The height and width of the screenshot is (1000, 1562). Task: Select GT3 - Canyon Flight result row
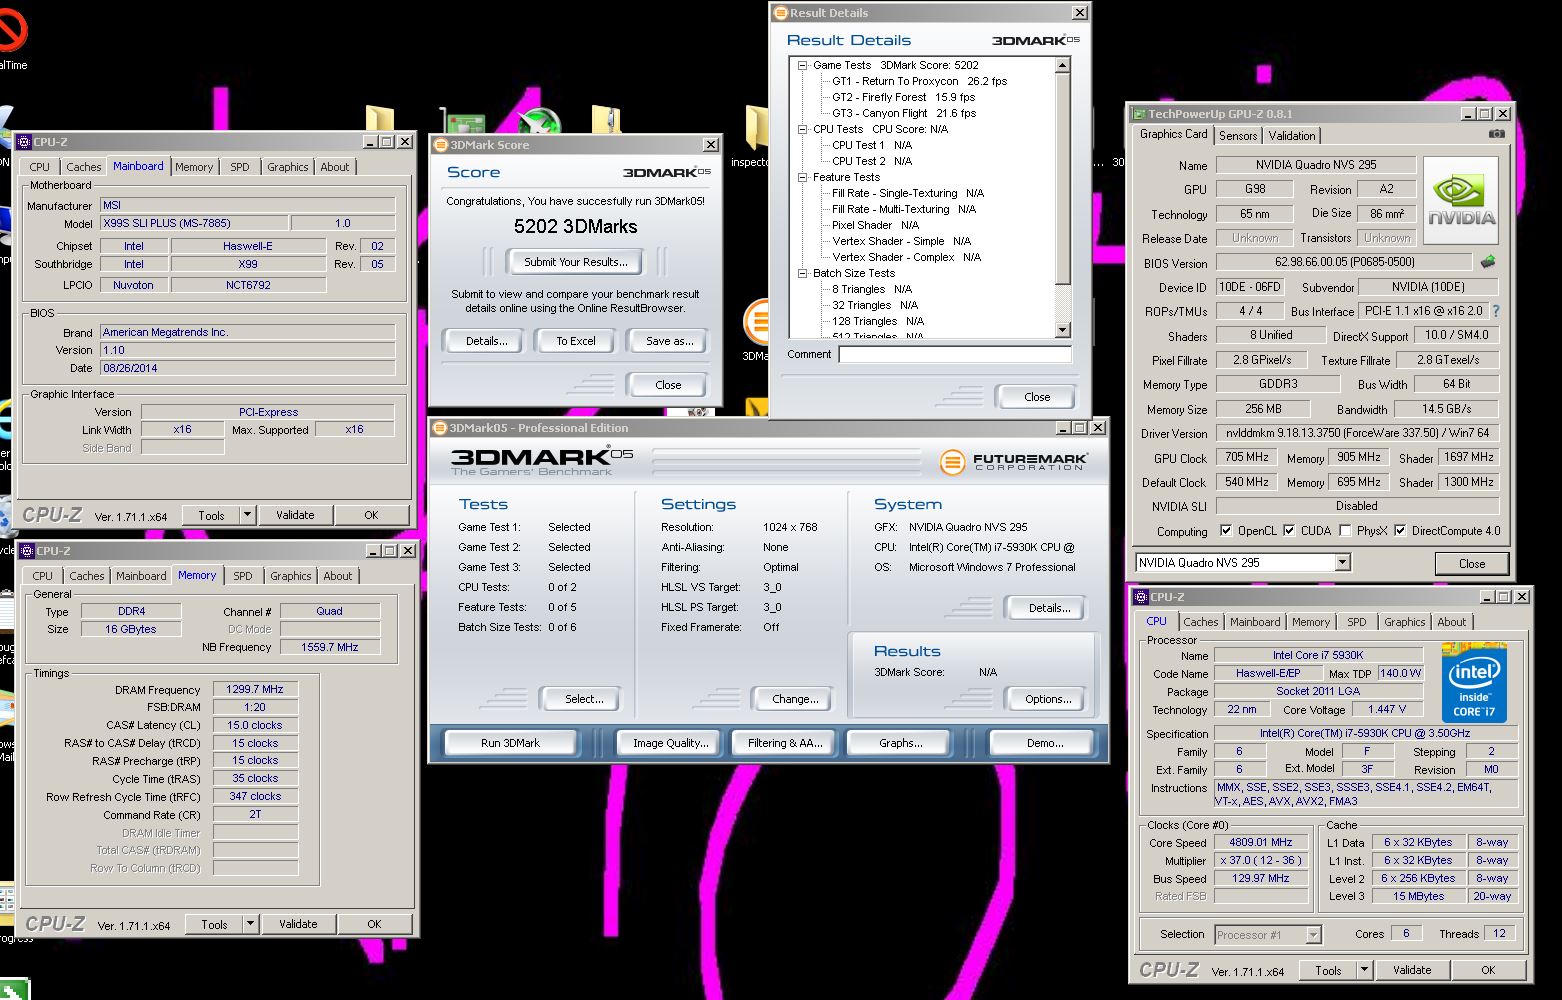[904, 113]
